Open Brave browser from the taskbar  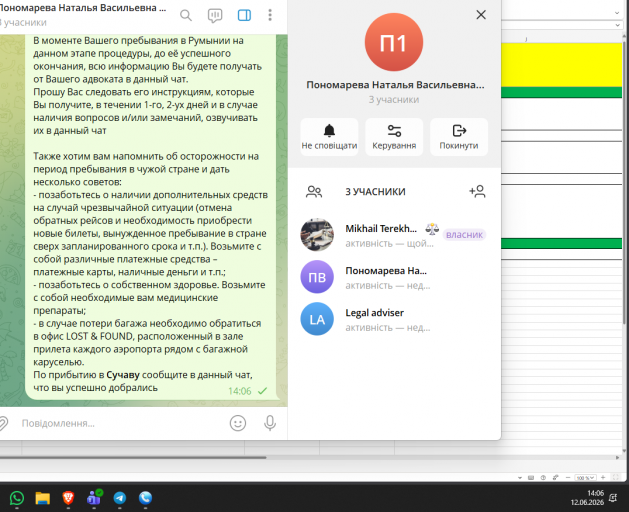click(x=68, y=498)
